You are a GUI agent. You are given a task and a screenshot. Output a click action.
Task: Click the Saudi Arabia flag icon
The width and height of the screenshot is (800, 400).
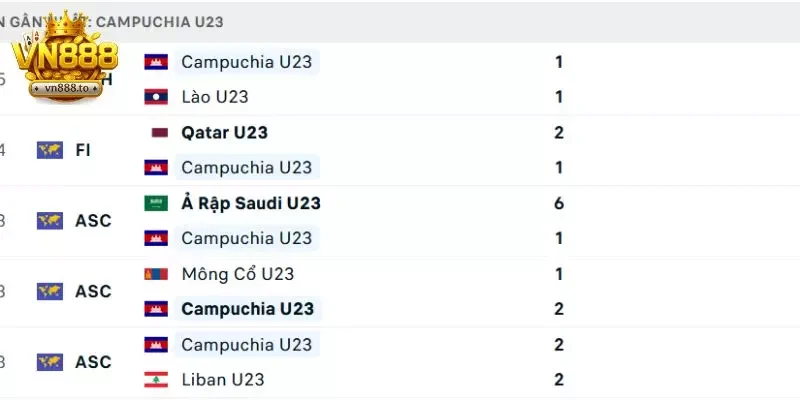[155, 203]
